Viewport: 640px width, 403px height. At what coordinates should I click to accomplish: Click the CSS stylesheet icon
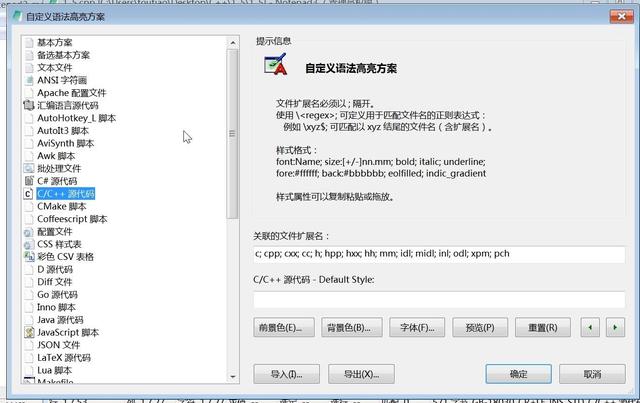pyautogui.click(x=29, y=244)
